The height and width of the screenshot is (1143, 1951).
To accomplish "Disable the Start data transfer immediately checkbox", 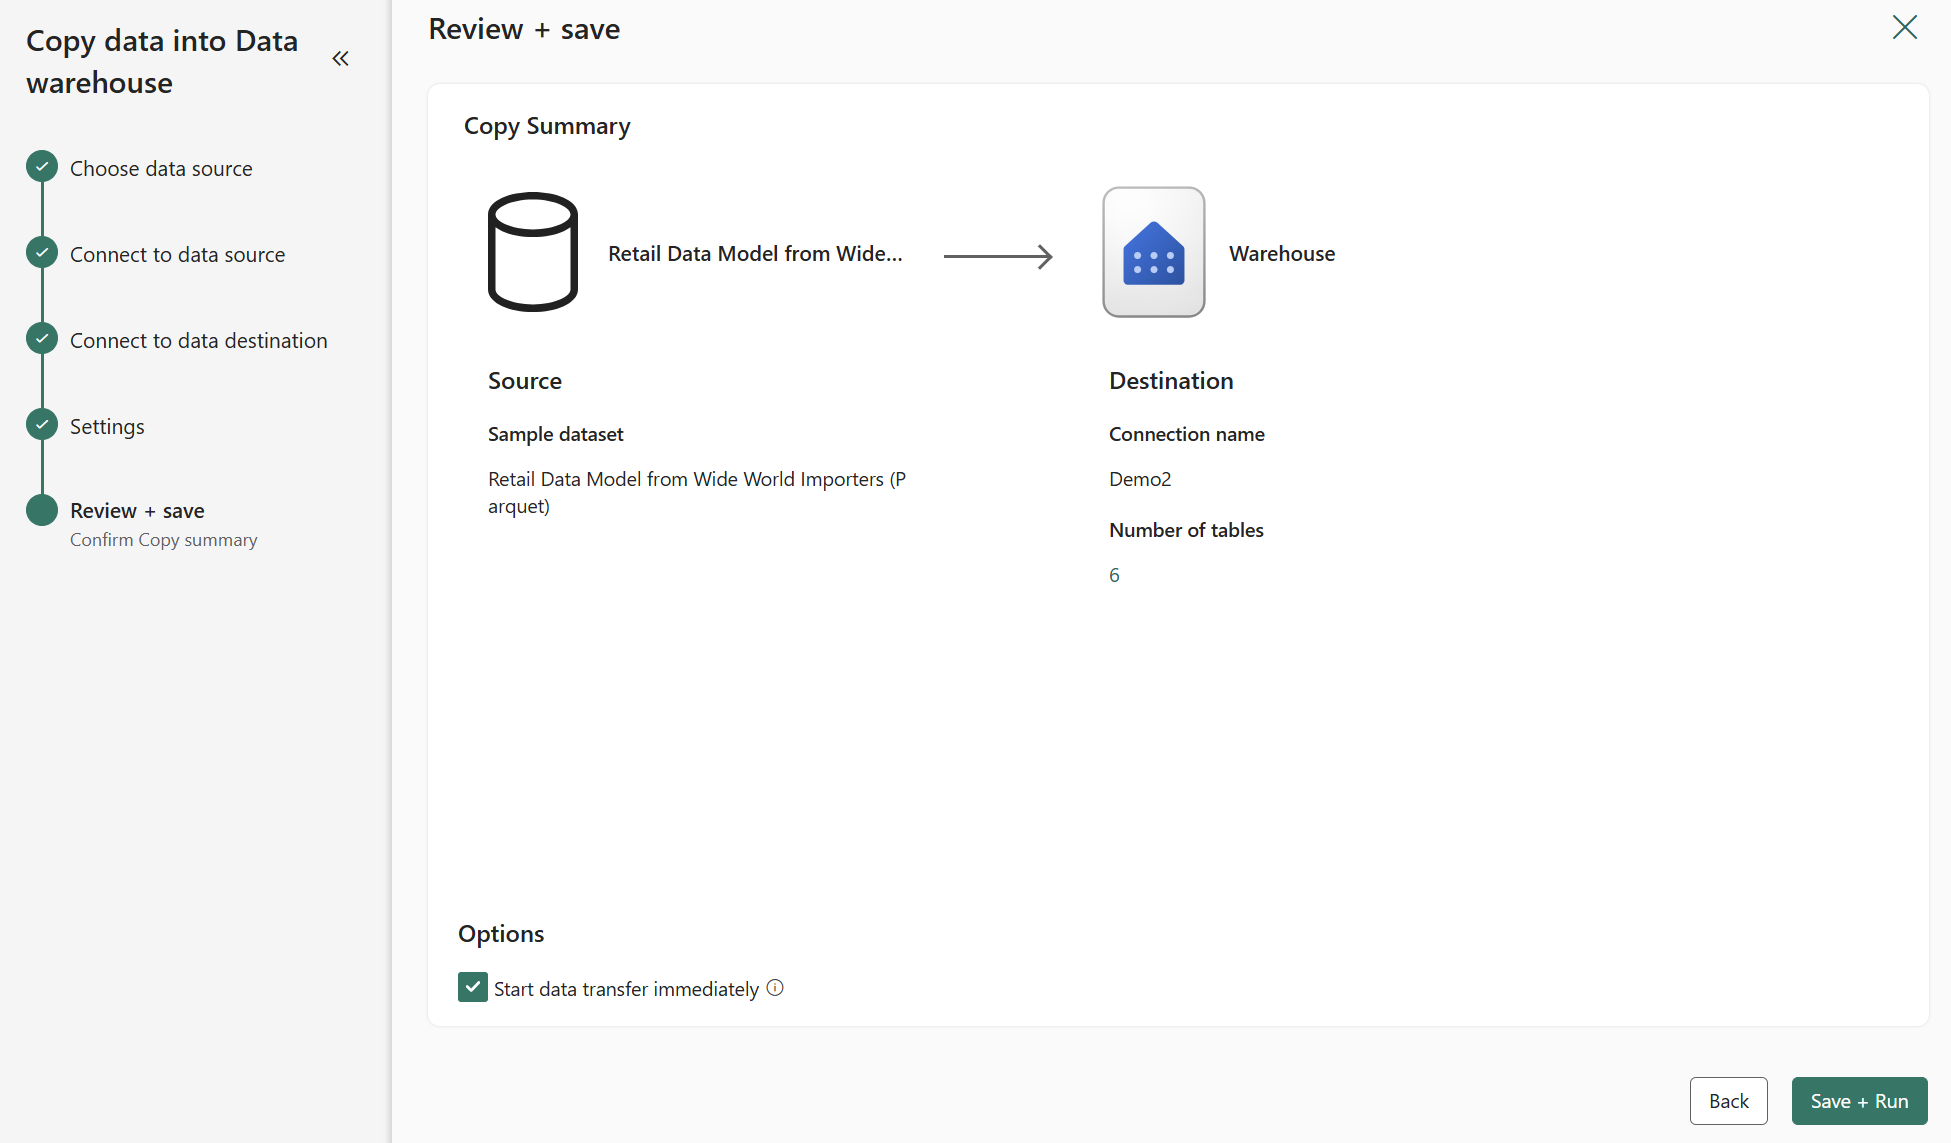I will click(472, 987).
